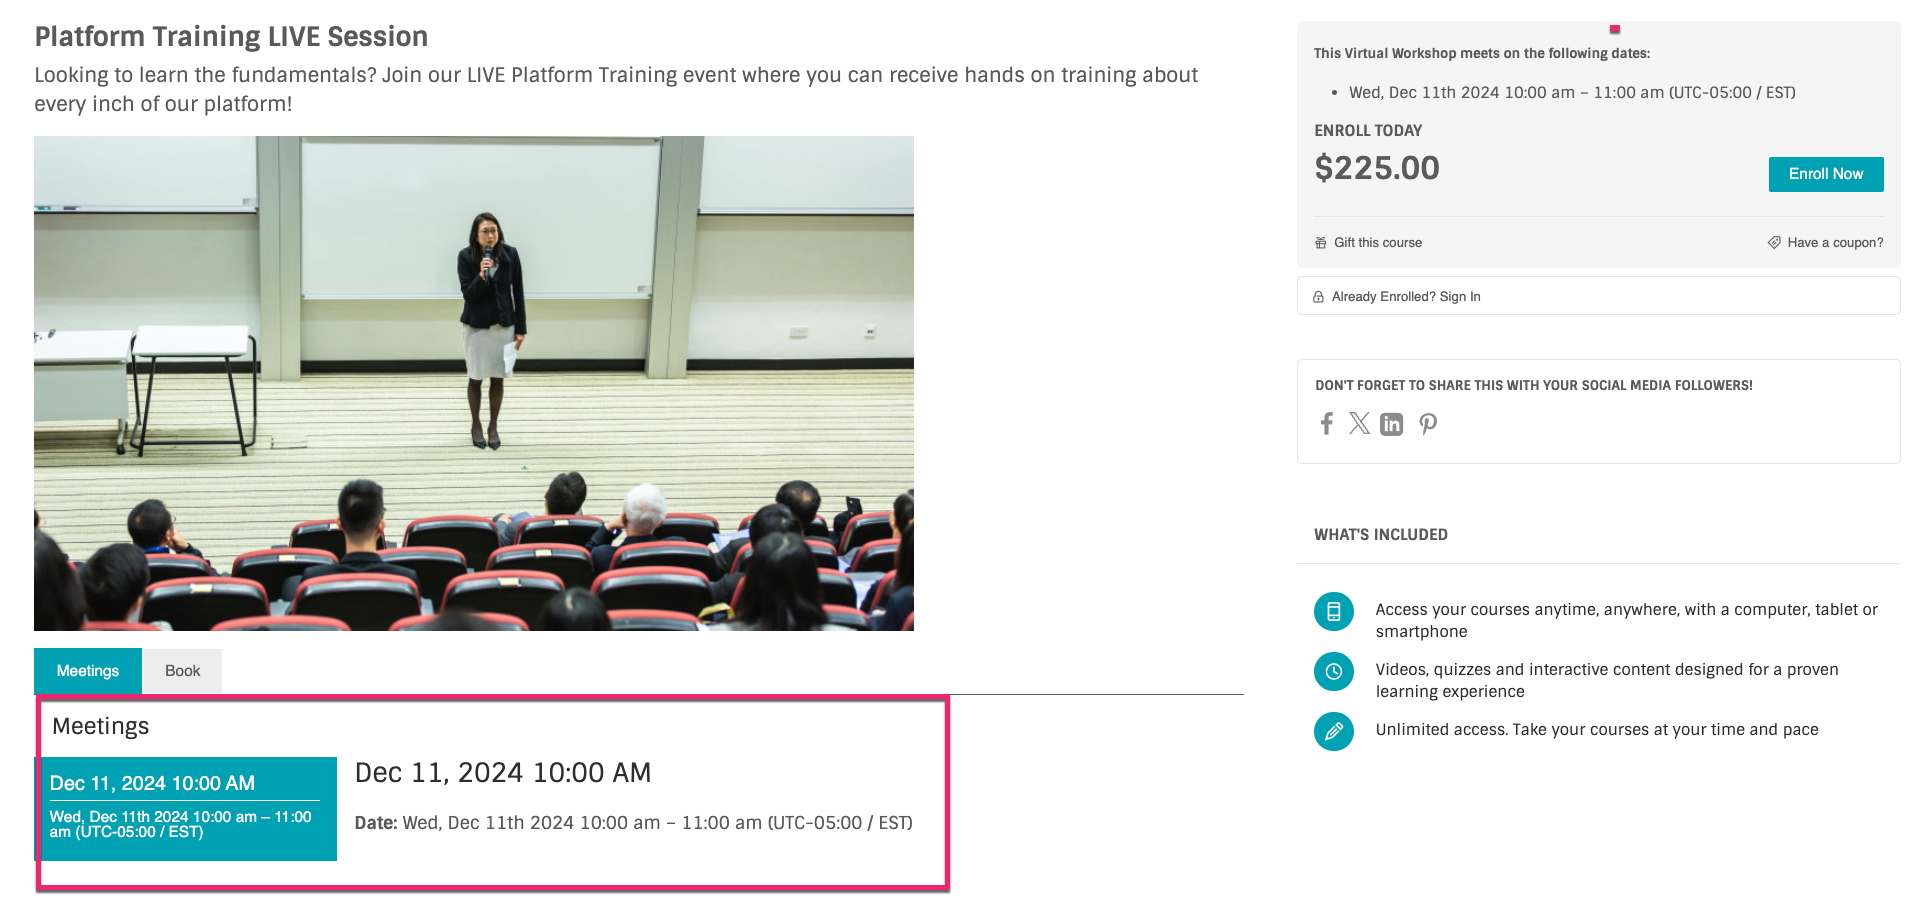Click the gift box icon
The image size is (1915, 914).
point(1321,243)
